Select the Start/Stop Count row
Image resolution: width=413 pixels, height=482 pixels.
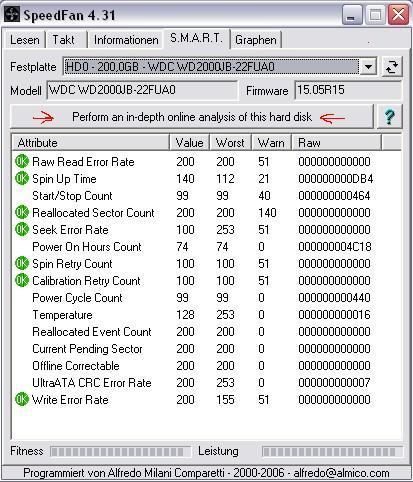[x=206, y=196]
